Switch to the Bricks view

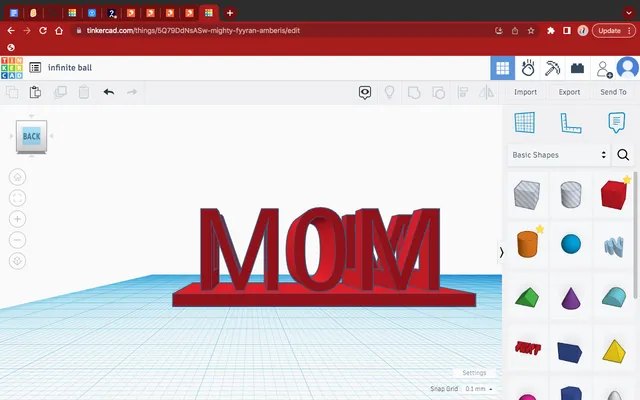tap(578, 68)
